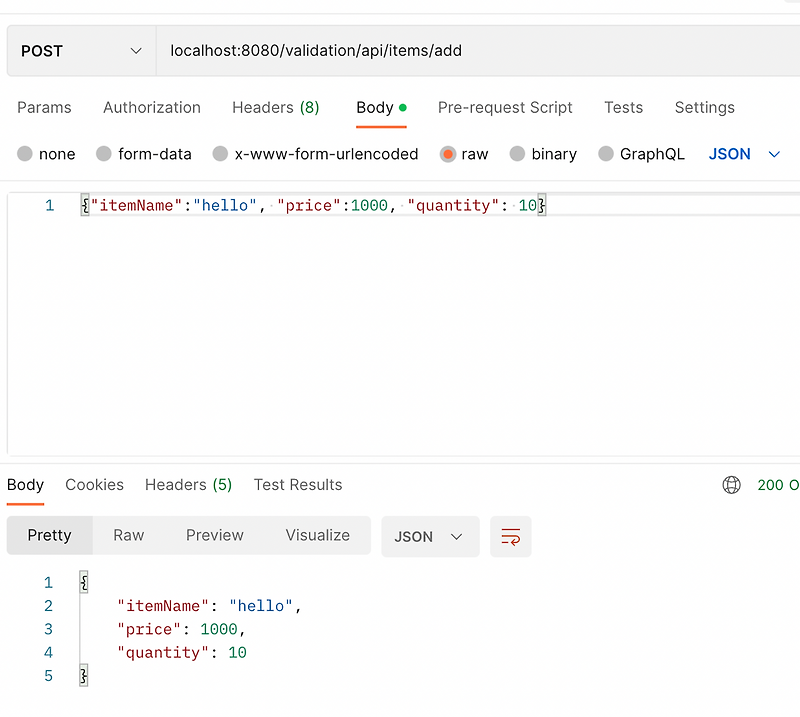The width and height of the screenshot is (800, 717).
Task: Click the 200 OK status text
Action: 779,485
